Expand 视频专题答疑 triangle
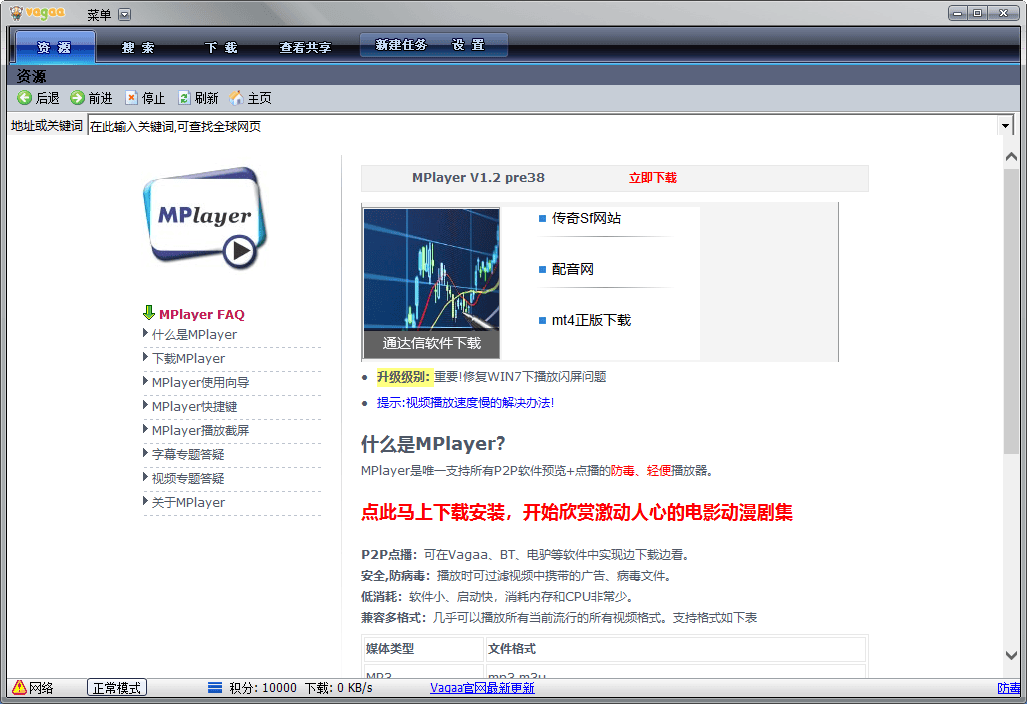The width and height of the screenshot is (1027, 704). 145,477
